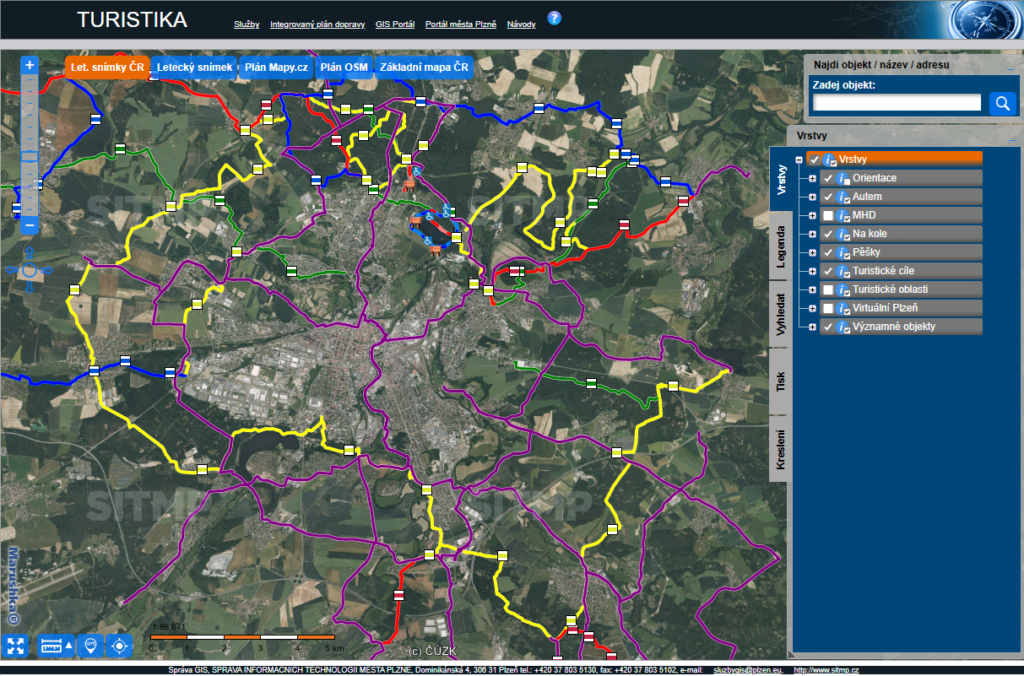
Task: Minimize the Vrstvy panel header
Action: [1010, 138]
